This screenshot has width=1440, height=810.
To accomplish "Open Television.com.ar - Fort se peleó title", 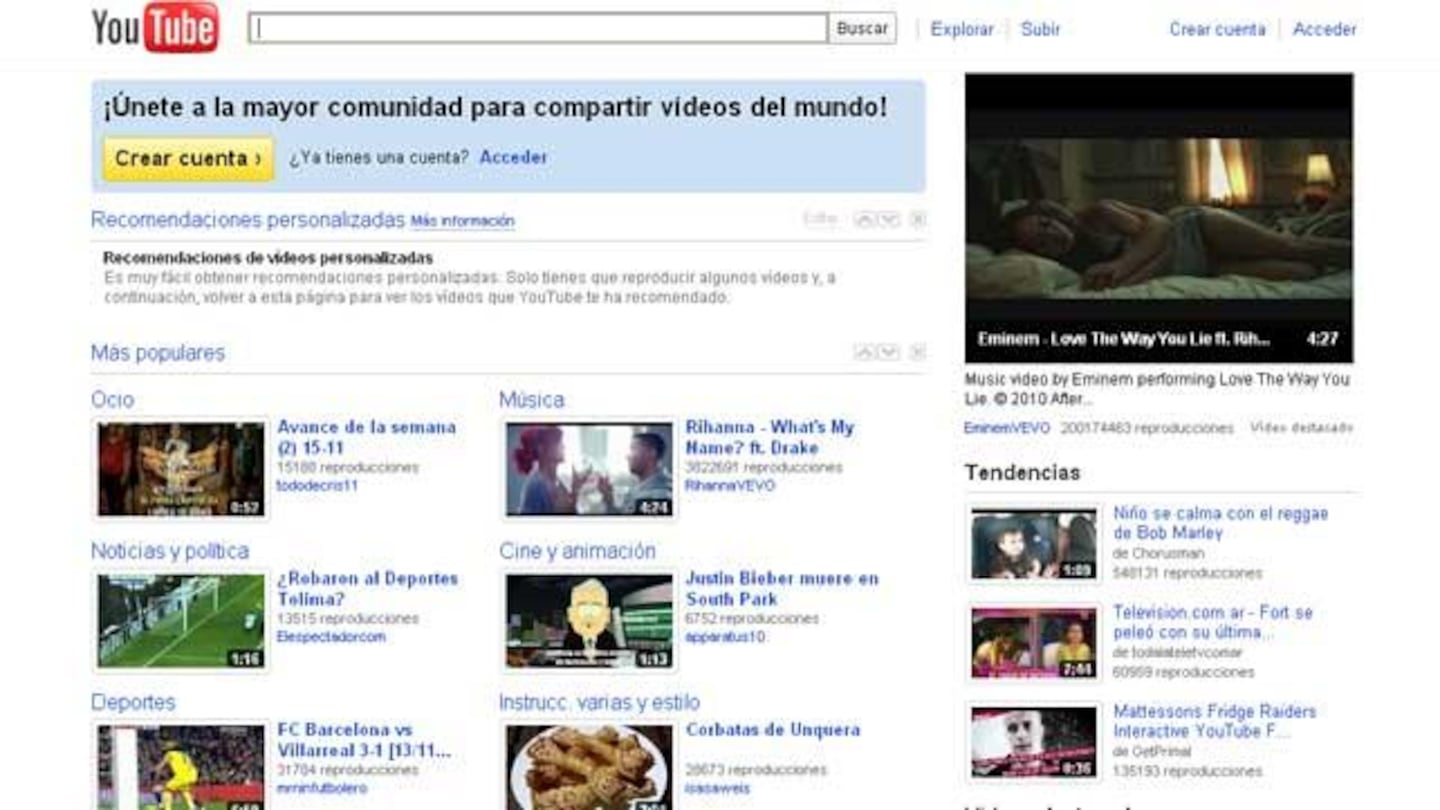I will pyautogui.click(x=1213, y=622).
